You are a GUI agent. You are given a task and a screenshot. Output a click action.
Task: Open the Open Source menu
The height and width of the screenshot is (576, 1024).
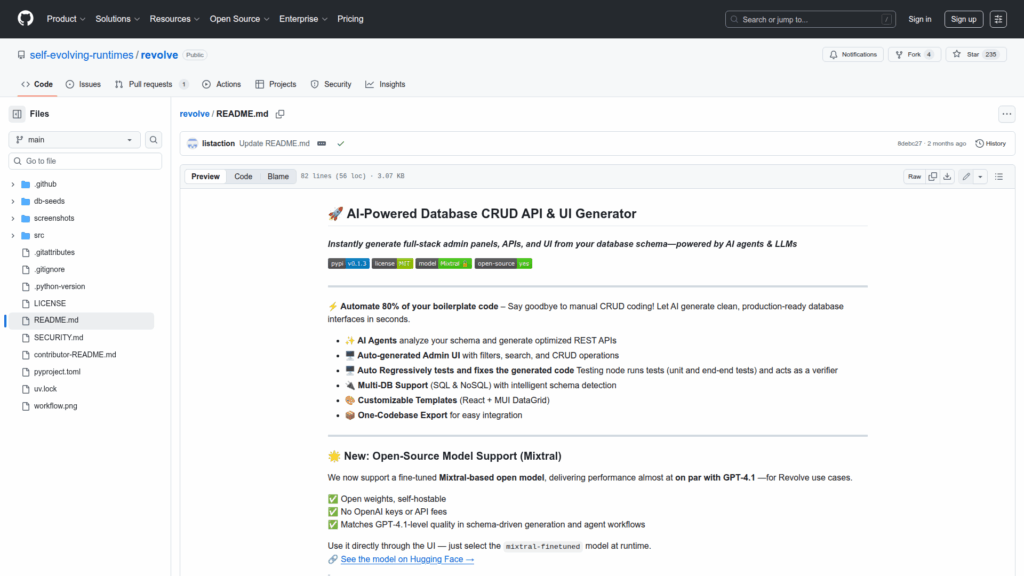pyautogui.click(x=240, y=19)
